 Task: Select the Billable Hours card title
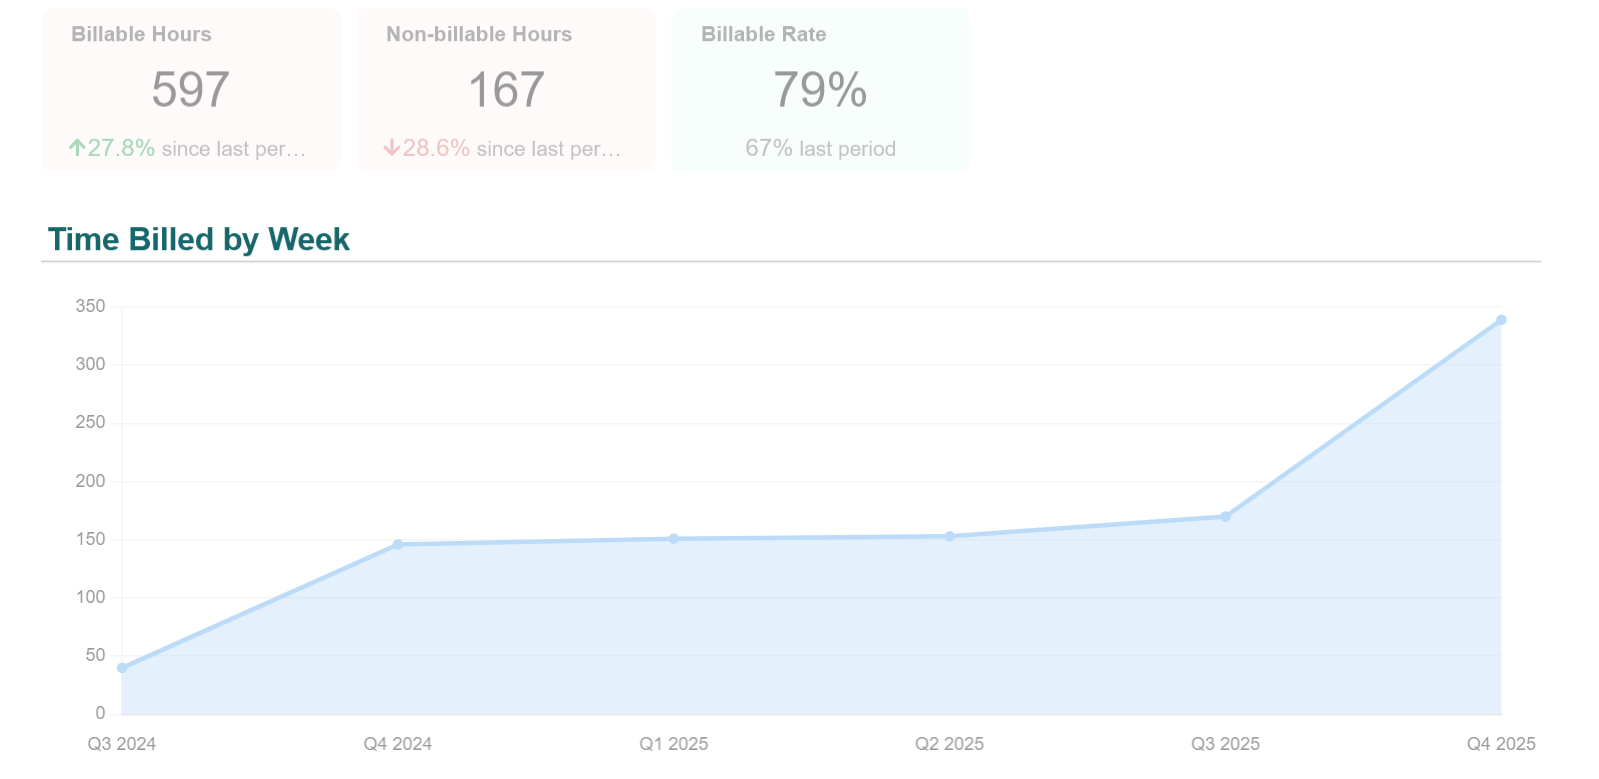click(x=141, y=34)
